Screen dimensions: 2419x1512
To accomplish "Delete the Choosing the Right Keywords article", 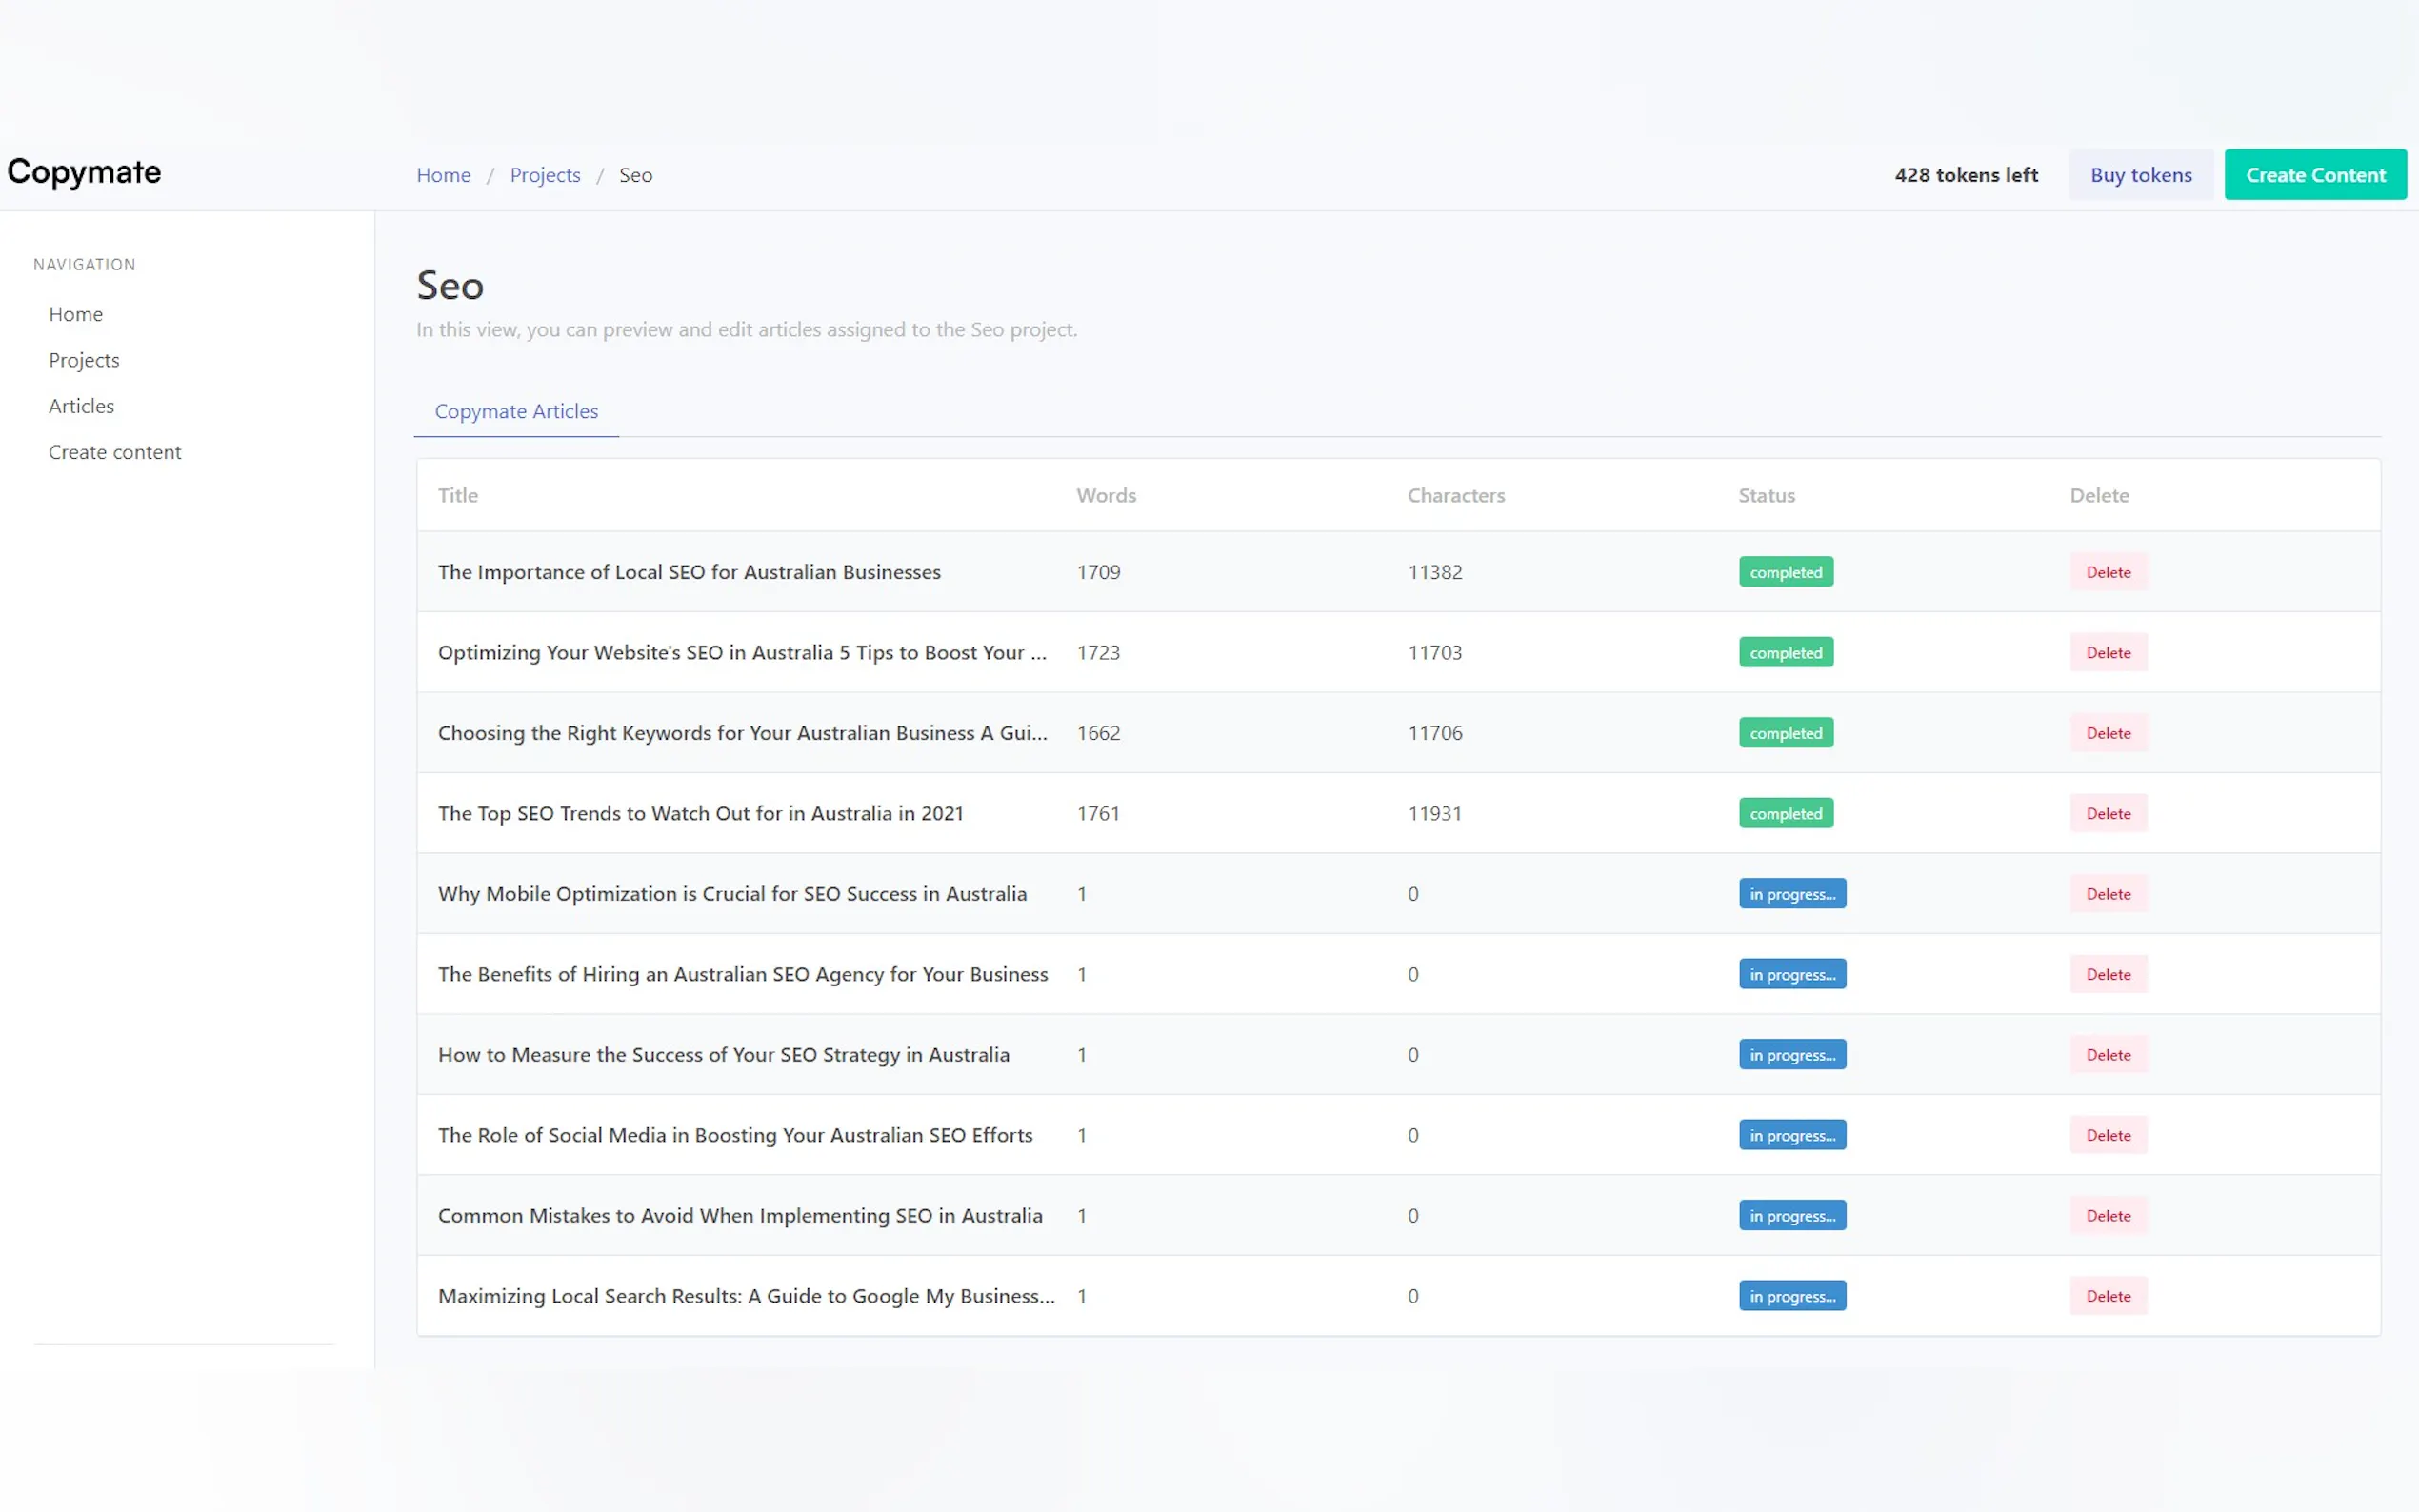I will pos(2107,733).
